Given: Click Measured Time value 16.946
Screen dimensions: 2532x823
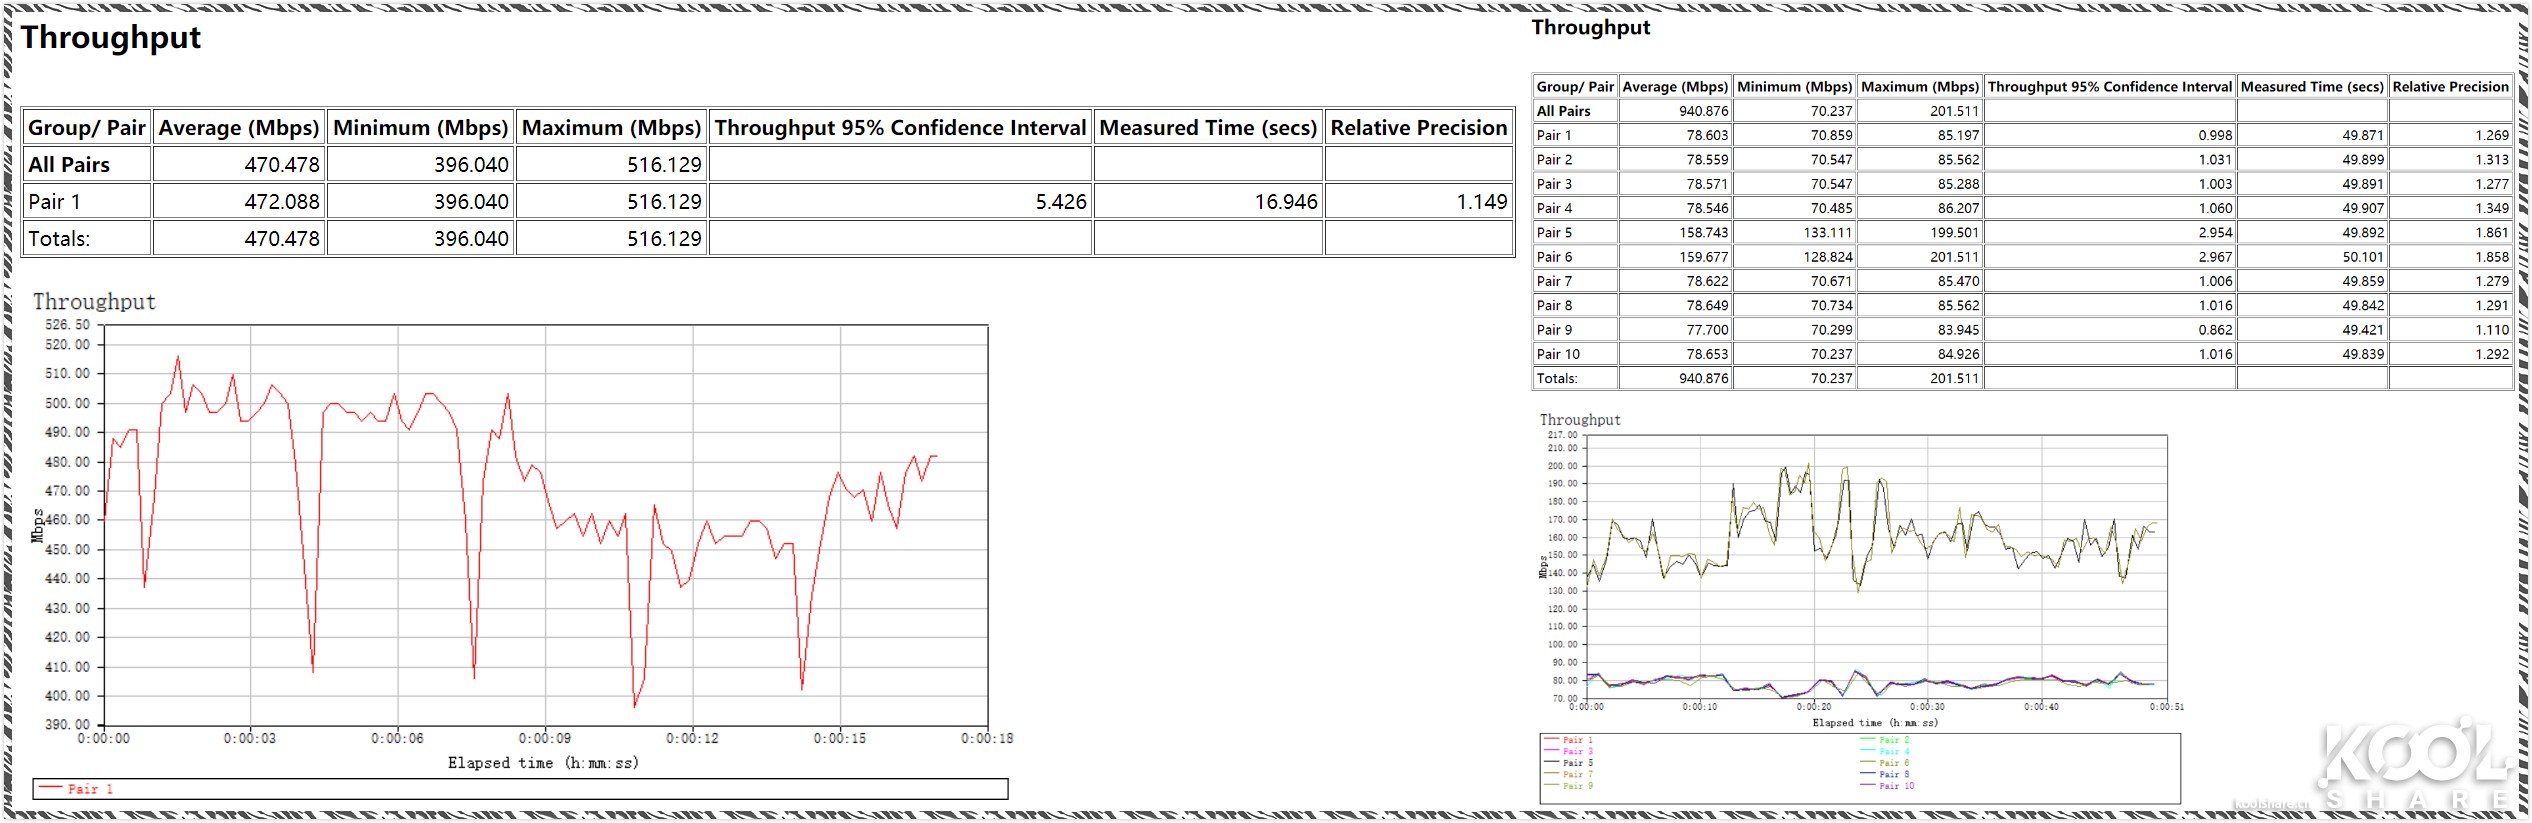Looking at the screenshot, I should tap(1286, 202).
